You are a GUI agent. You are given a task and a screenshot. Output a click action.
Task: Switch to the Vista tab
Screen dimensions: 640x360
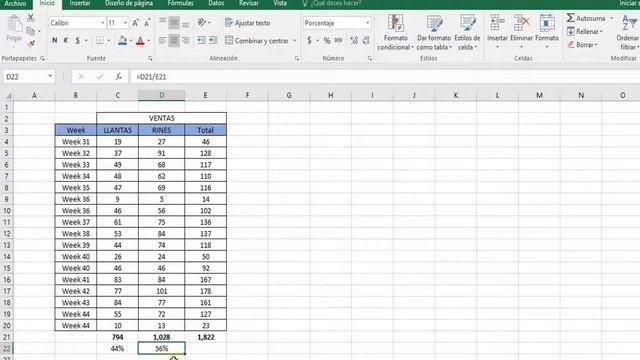[280, 4]
